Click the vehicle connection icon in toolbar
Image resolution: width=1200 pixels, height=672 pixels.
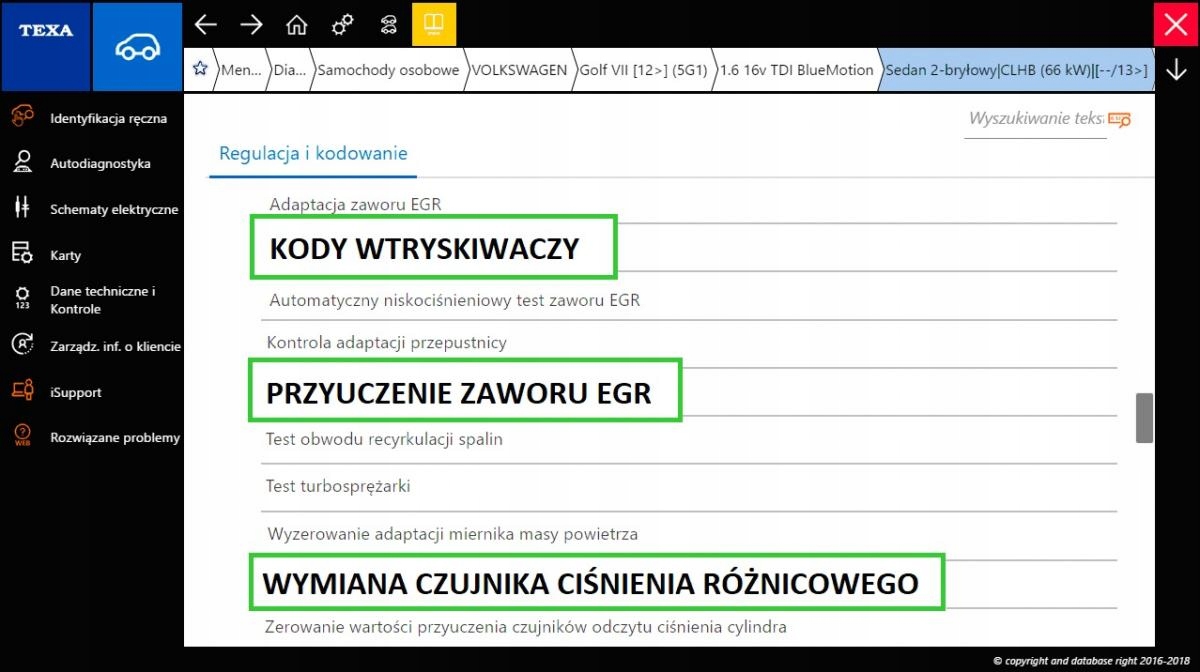tap(388, 24)
